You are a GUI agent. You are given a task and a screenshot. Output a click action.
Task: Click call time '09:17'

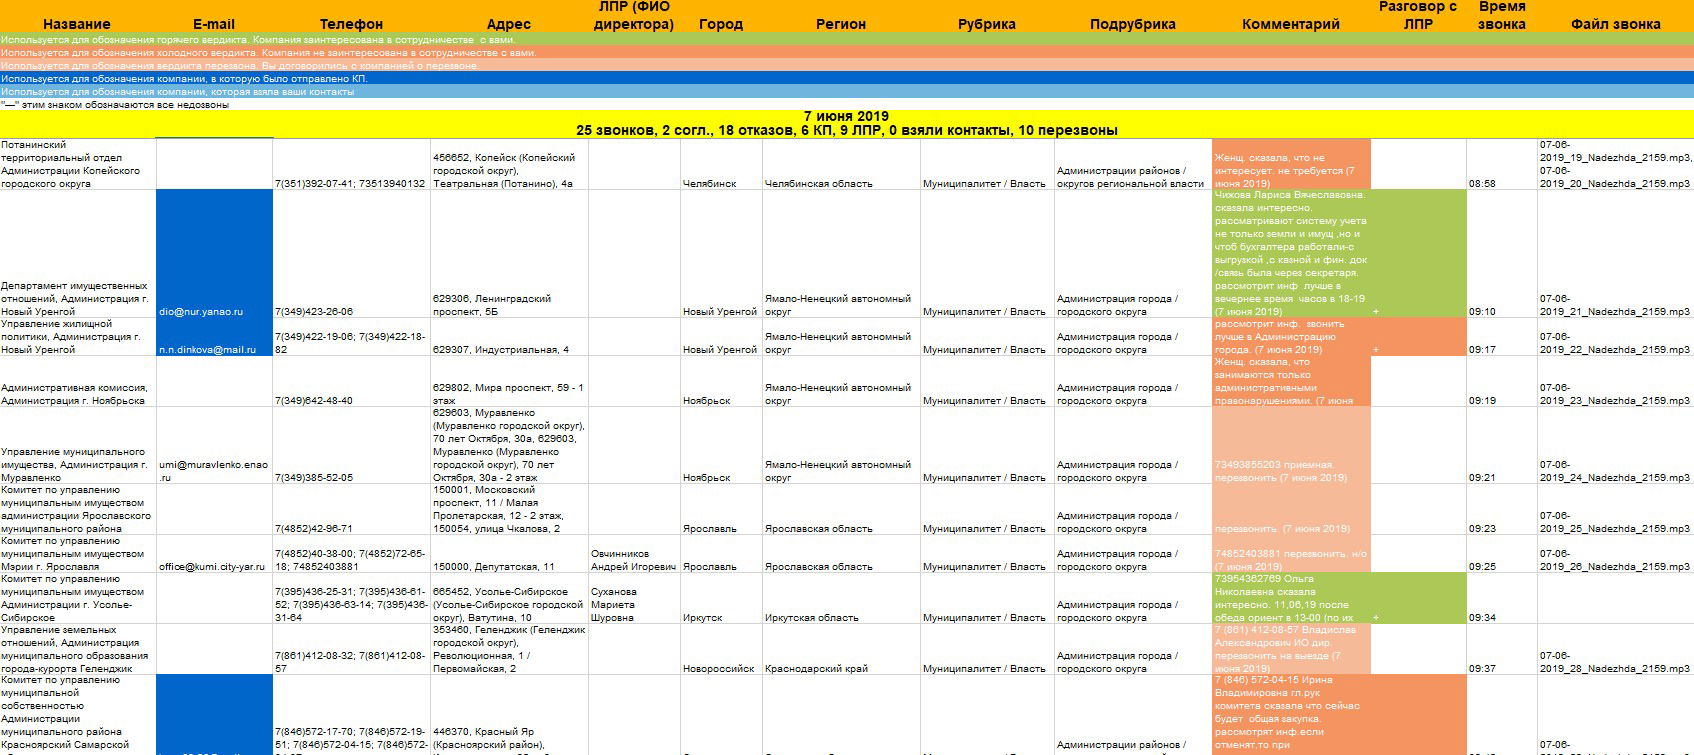(1482, 350)
